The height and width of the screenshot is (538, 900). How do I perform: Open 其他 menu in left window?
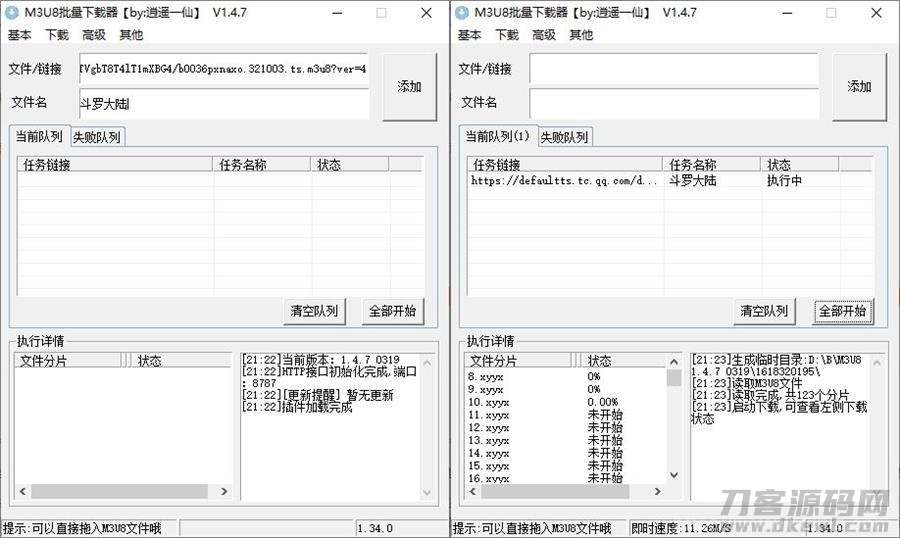[131, 35]
